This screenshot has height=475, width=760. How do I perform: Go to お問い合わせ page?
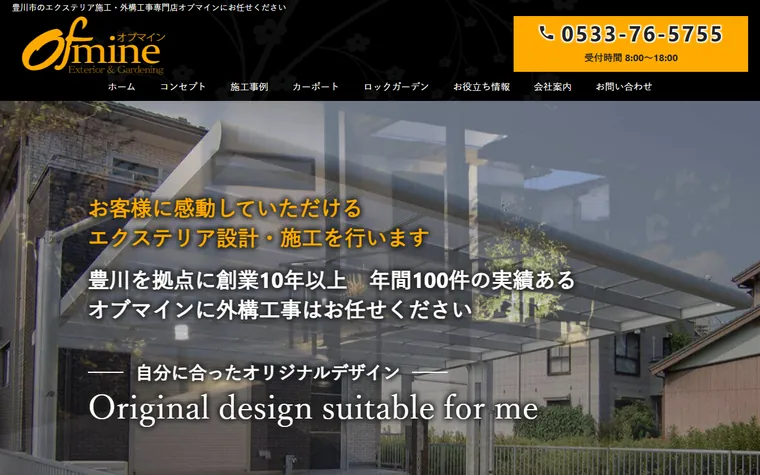tap(624, 87)
